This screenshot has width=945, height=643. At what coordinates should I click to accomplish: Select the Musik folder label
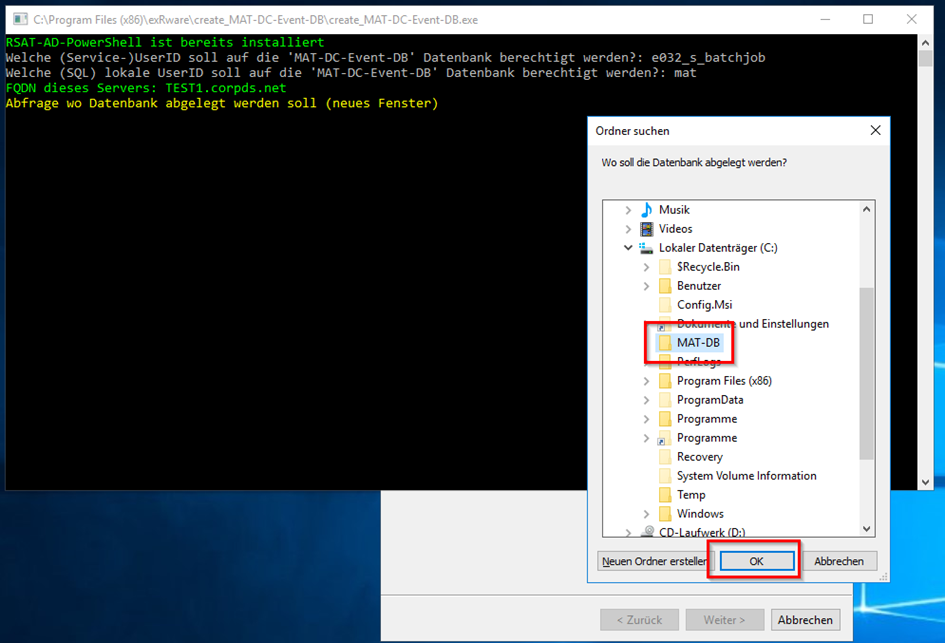[674, 210]
